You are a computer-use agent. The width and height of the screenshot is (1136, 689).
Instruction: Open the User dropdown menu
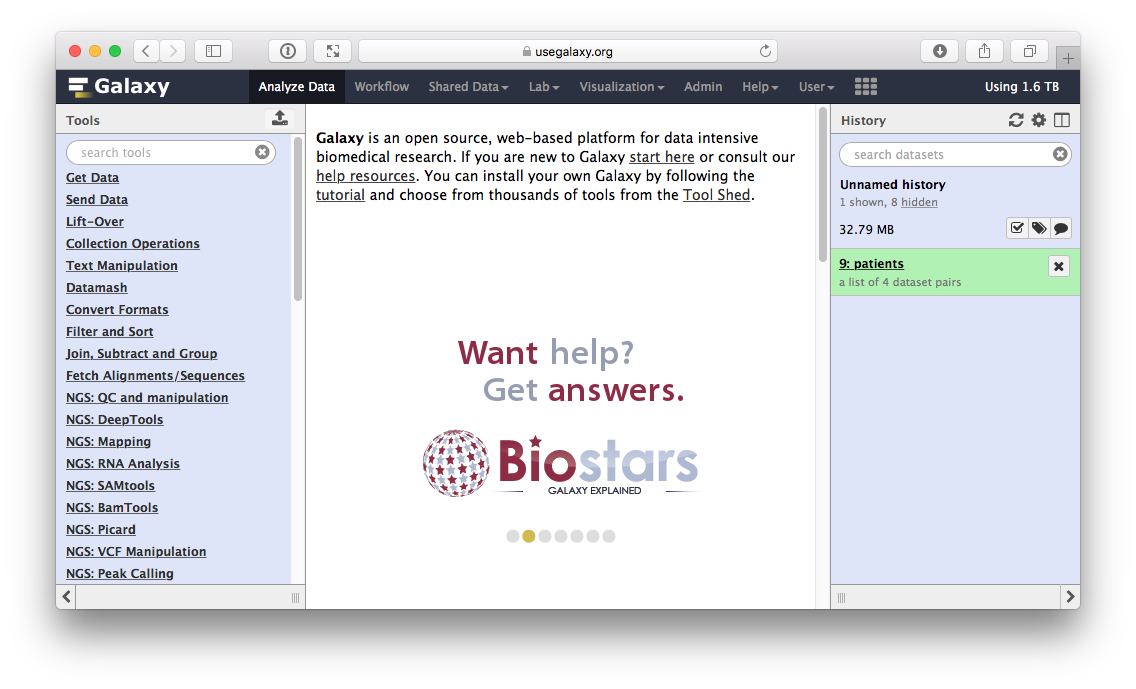point(816,87)
